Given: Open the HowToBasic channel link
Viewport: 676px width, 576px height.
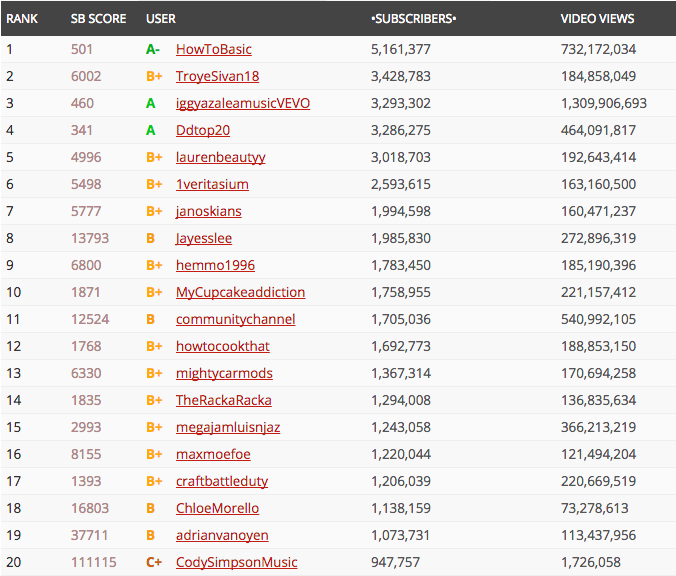Looking at the screenshot, I should click(213, 49).
